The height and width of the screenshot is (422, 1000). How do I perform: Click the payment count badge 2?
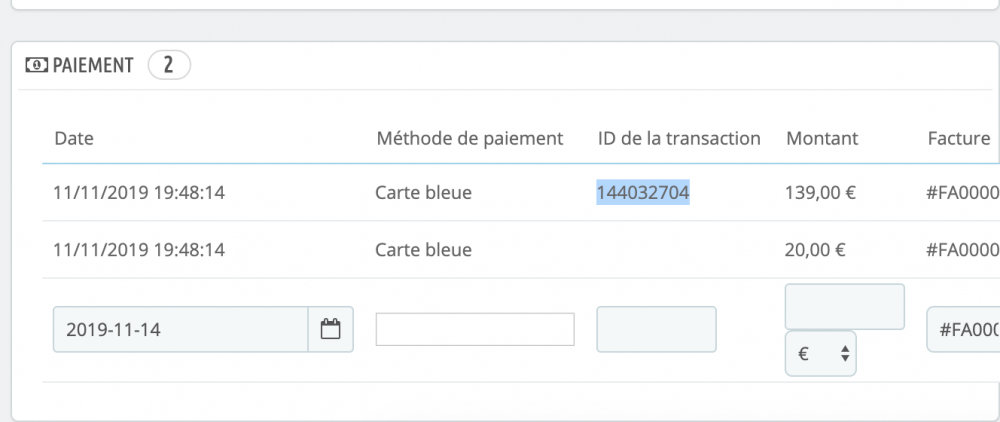pos(169,66)
